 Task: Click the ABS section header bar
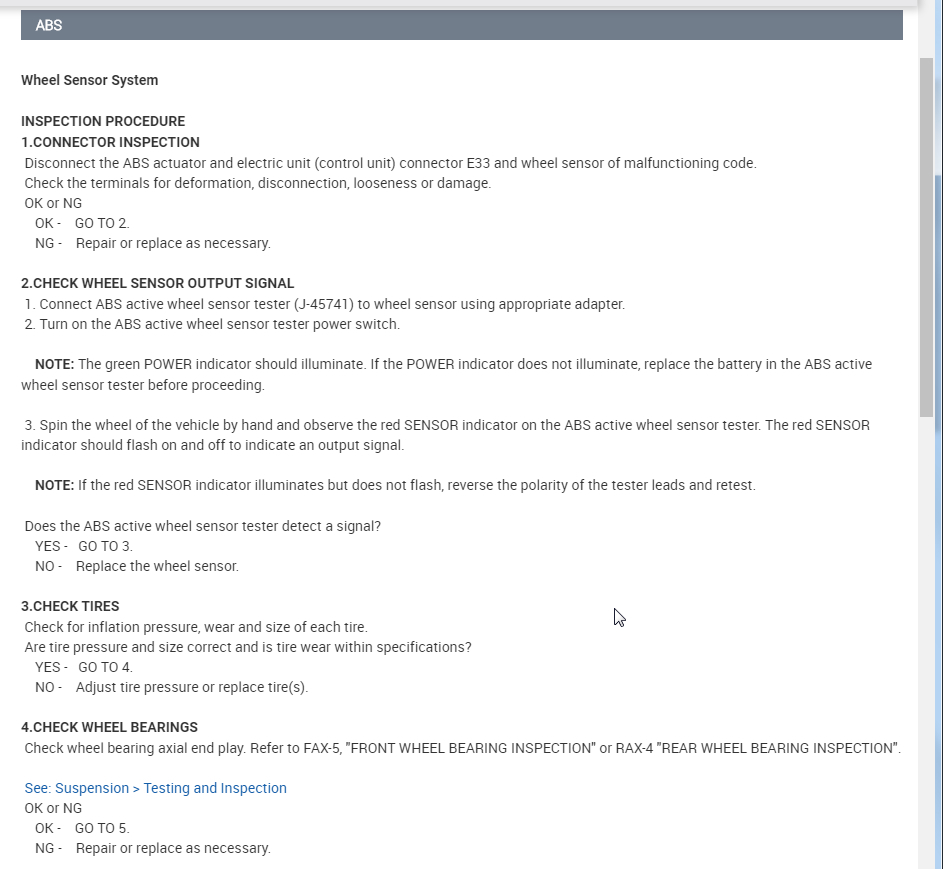(461, 25)
